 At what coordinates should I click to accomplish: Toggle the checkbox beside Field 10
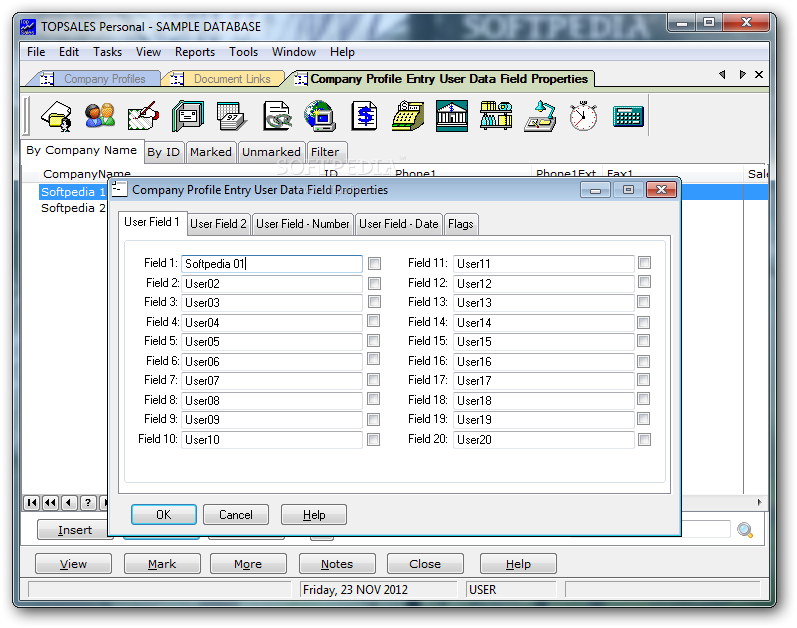click(374, 439)
